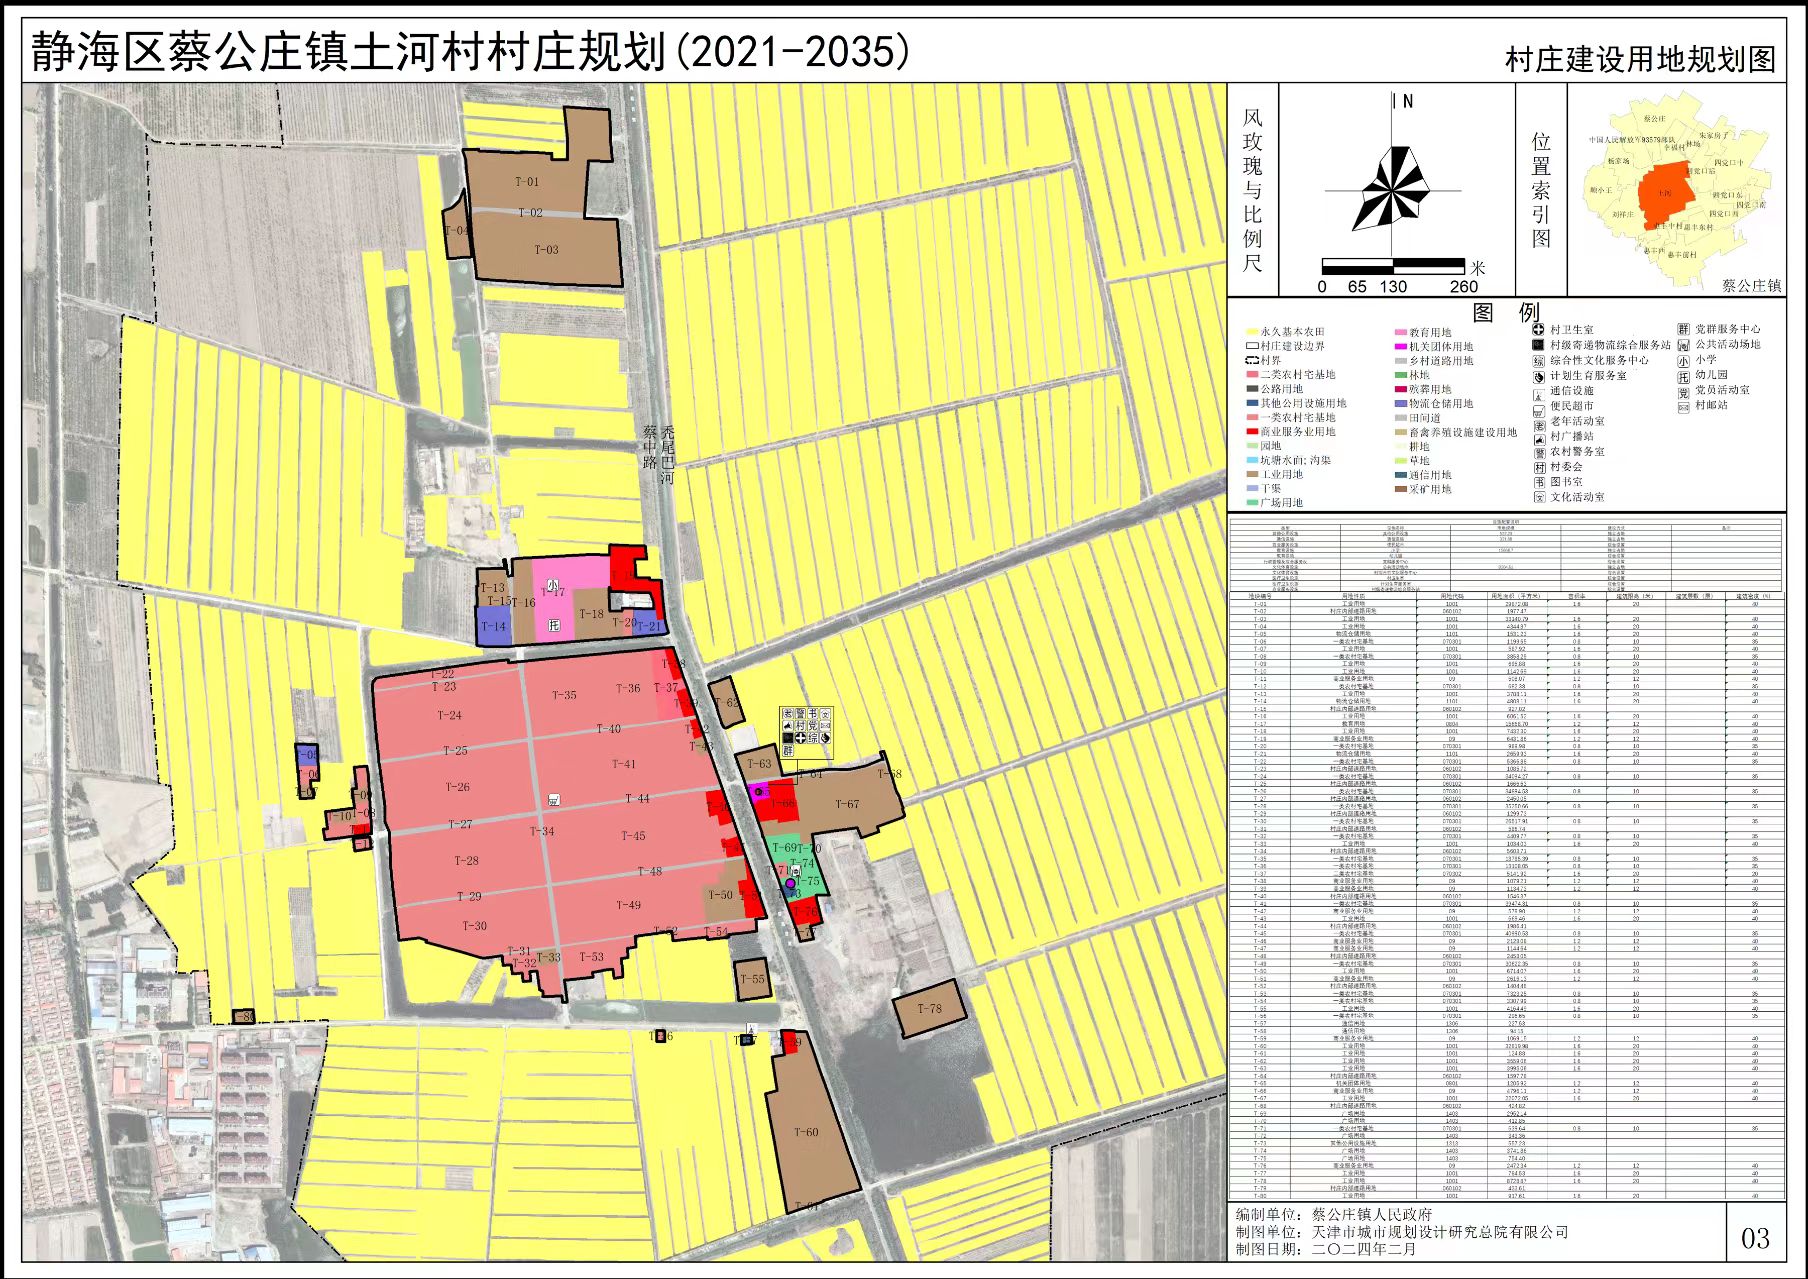Select the 党员活动室 legend icon
Screen dimensions: 1808x1279
tap(1683, 391)
